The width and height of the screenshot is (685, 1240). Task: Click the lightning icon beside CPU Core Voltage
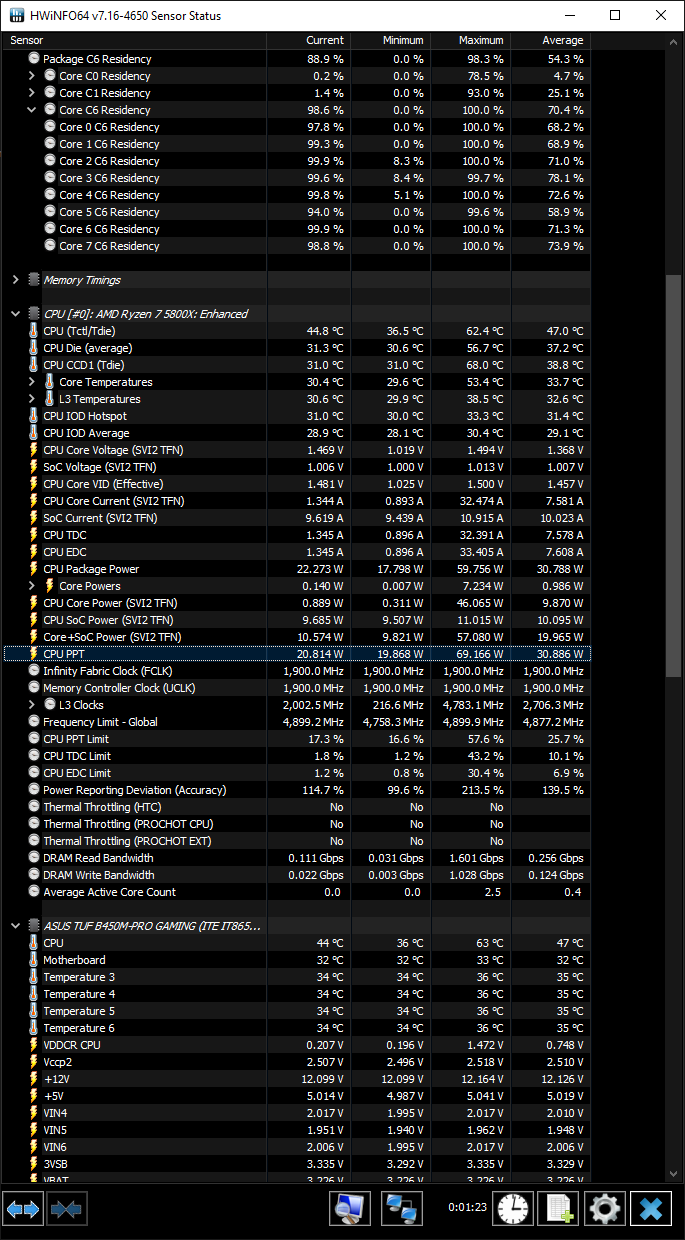click(34, 450)
